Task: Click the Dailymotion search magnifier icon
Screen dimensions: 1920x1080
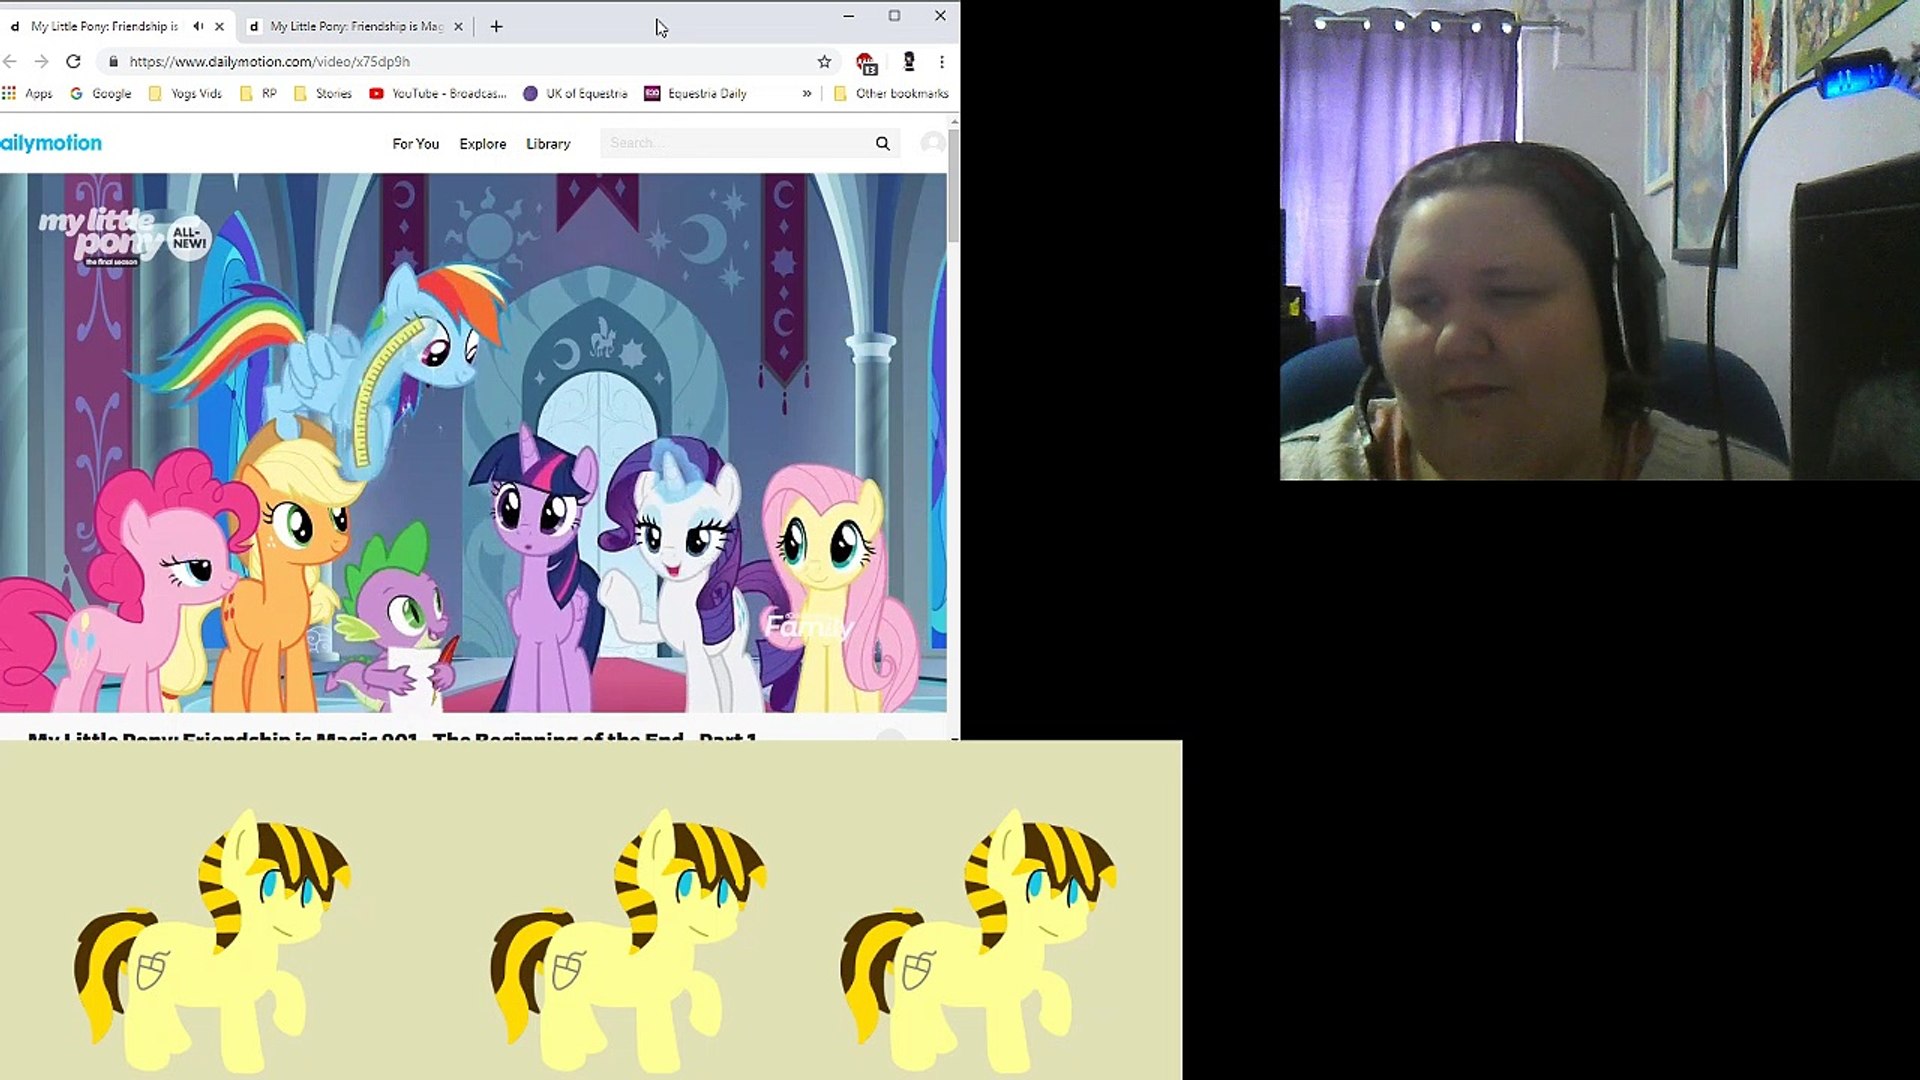Action: coord(882,144)
